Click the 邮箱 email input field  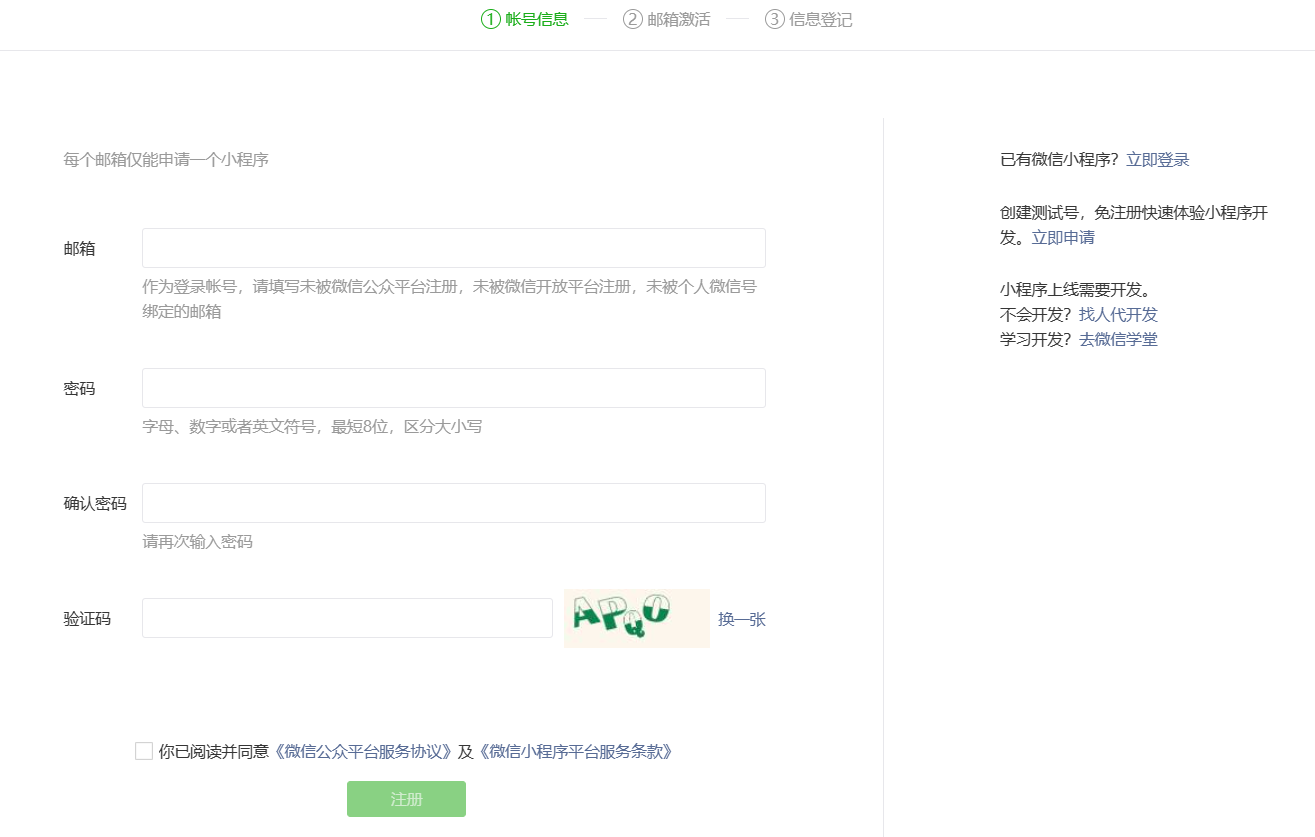point(454,248)
